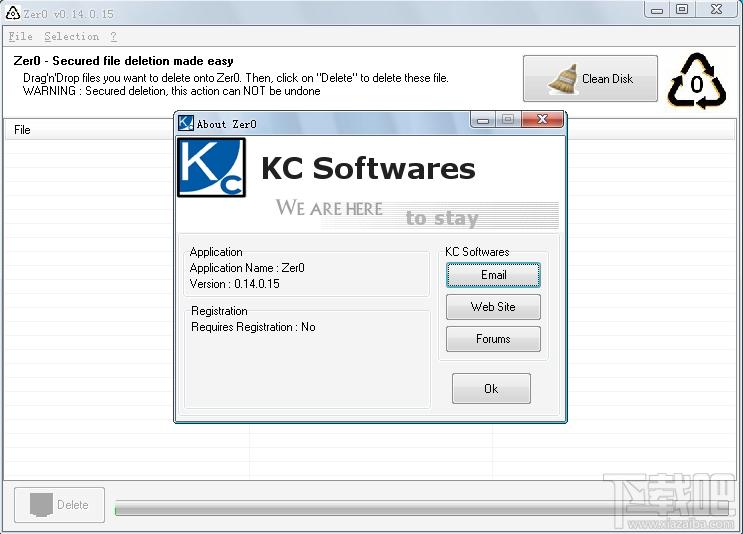Open the File menu
The height and width of the screenshot is (534, 743).
coord(20,36)
